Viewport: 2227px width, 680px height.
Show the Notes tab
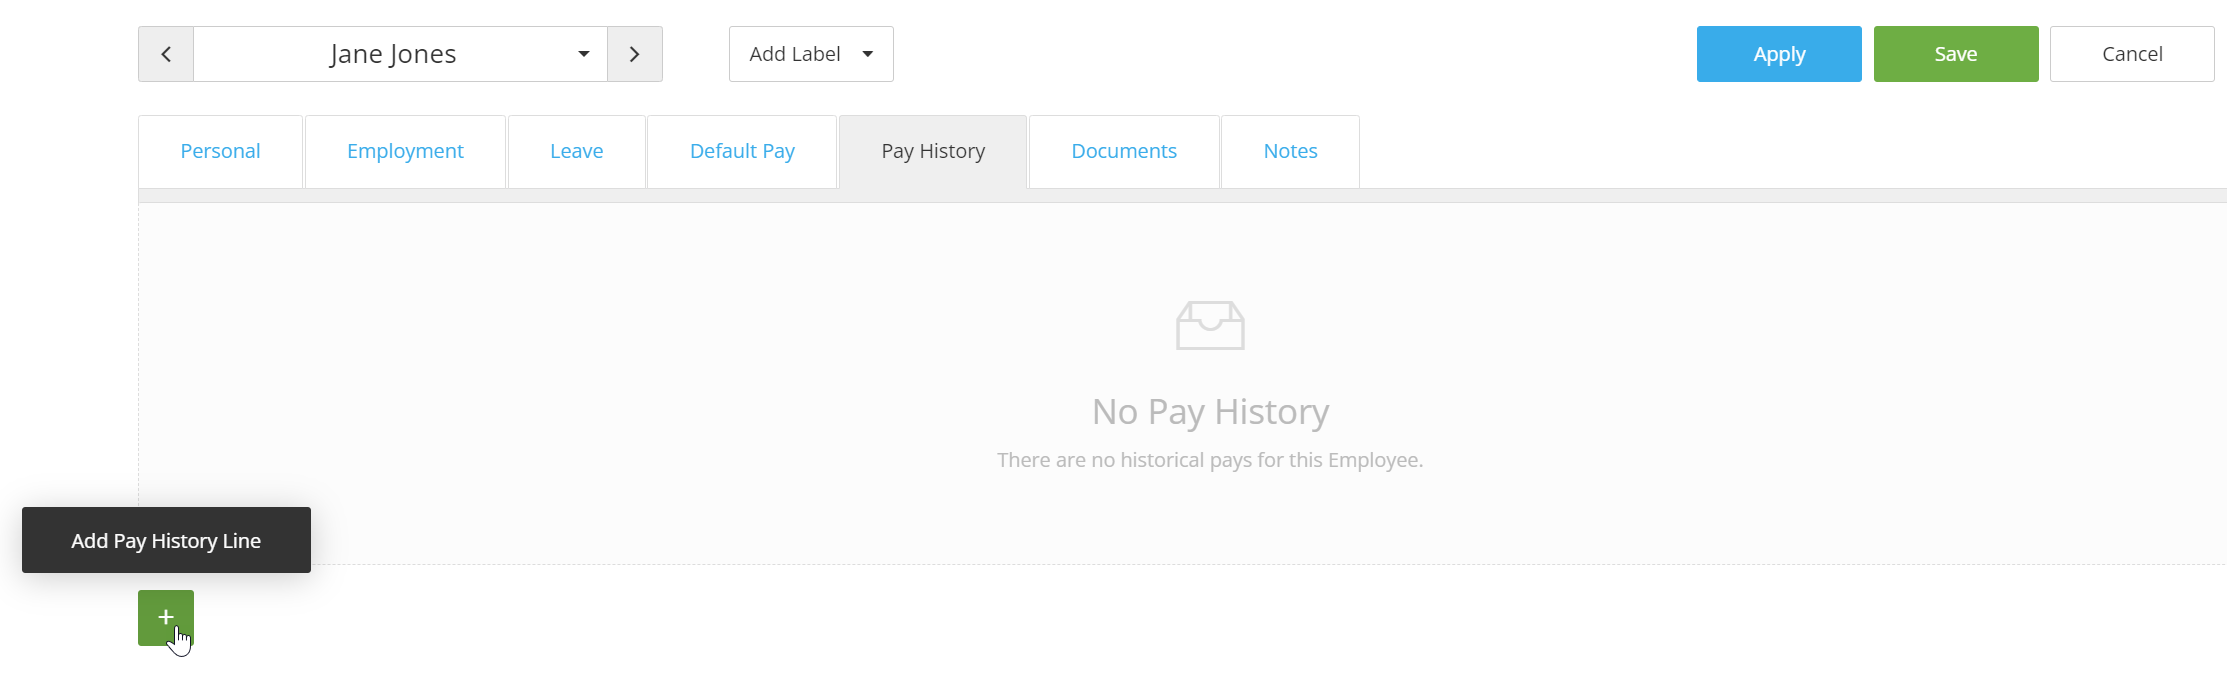[x=1290, y=151]
